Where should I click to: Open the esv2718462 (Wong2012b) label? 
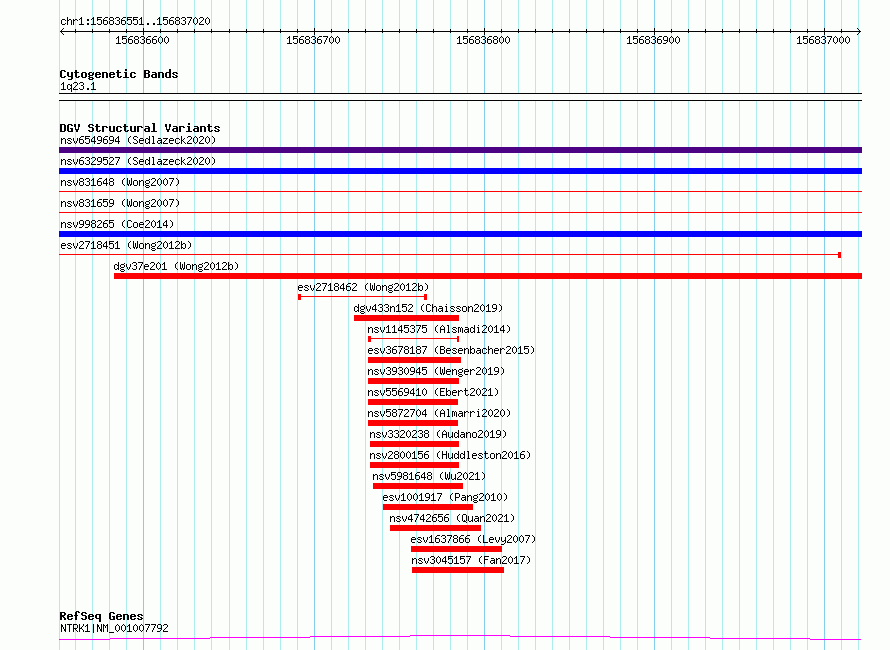pyautogui.click(x=363, y=287)
